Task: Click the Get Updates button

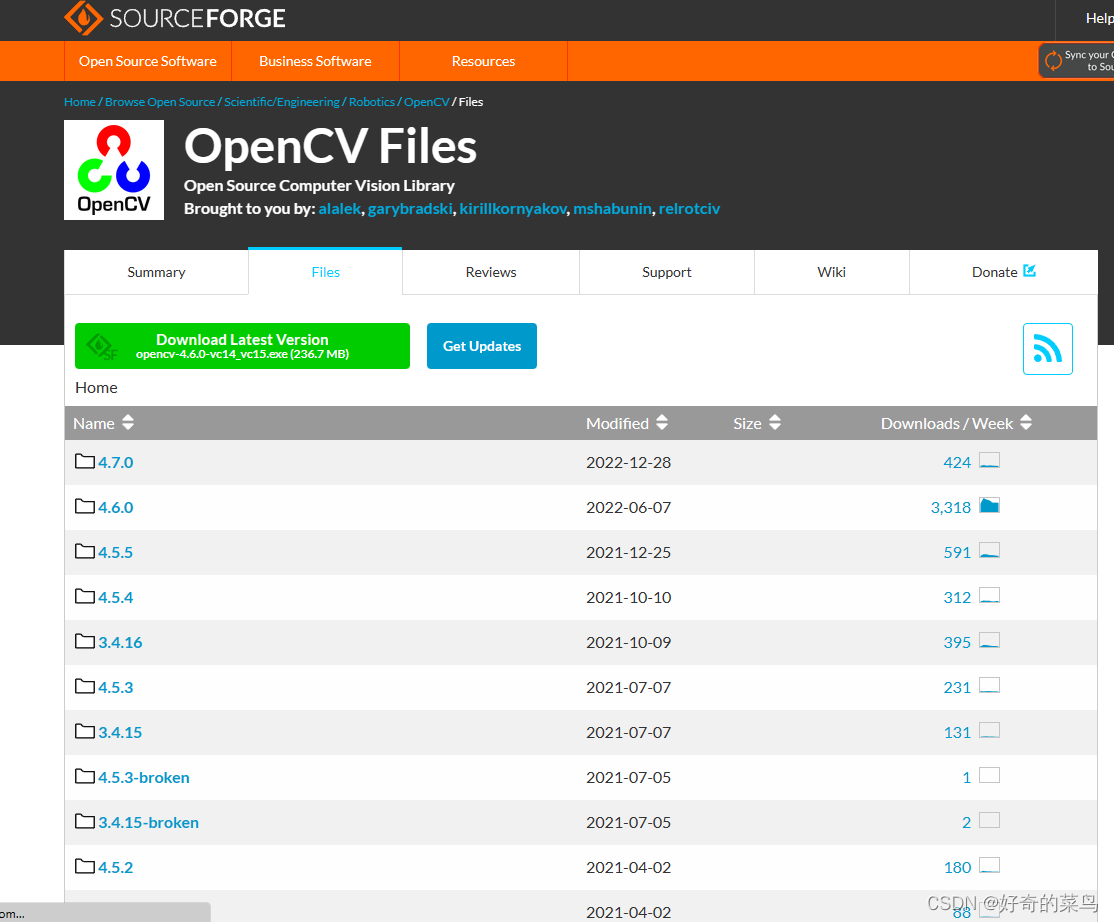Action: pos(482,345)
